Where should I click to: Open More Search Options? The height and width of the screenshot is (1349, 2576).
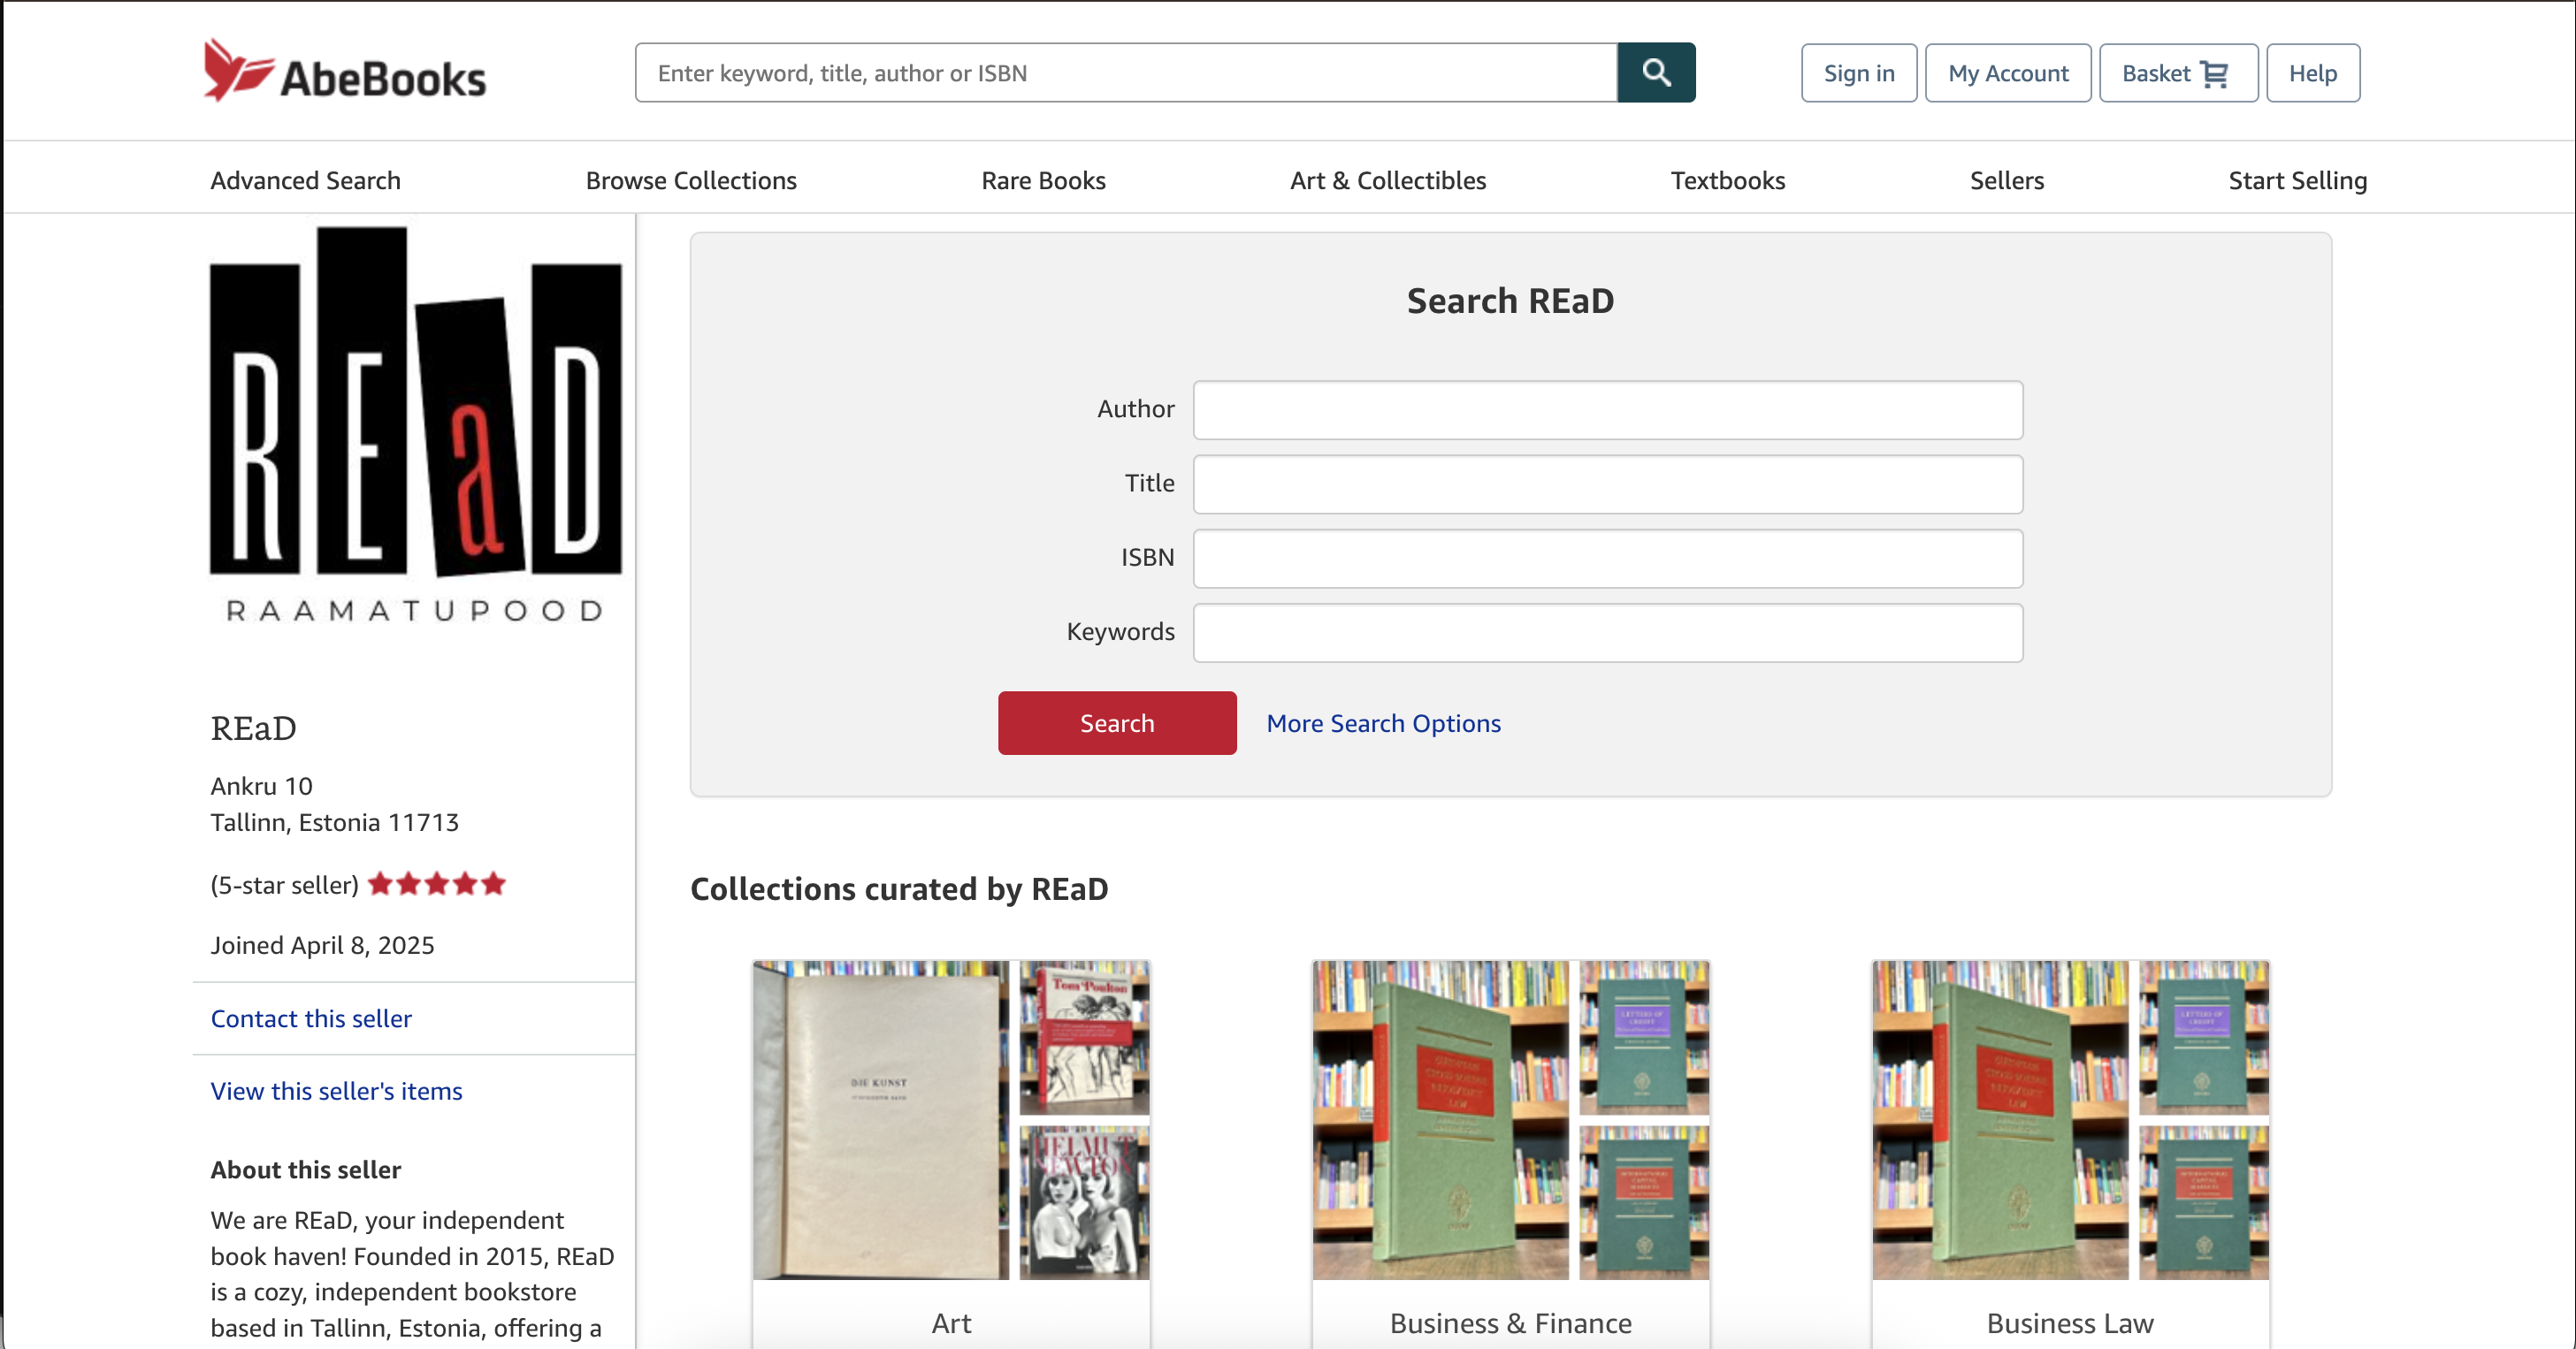[x=1383, y=723]
